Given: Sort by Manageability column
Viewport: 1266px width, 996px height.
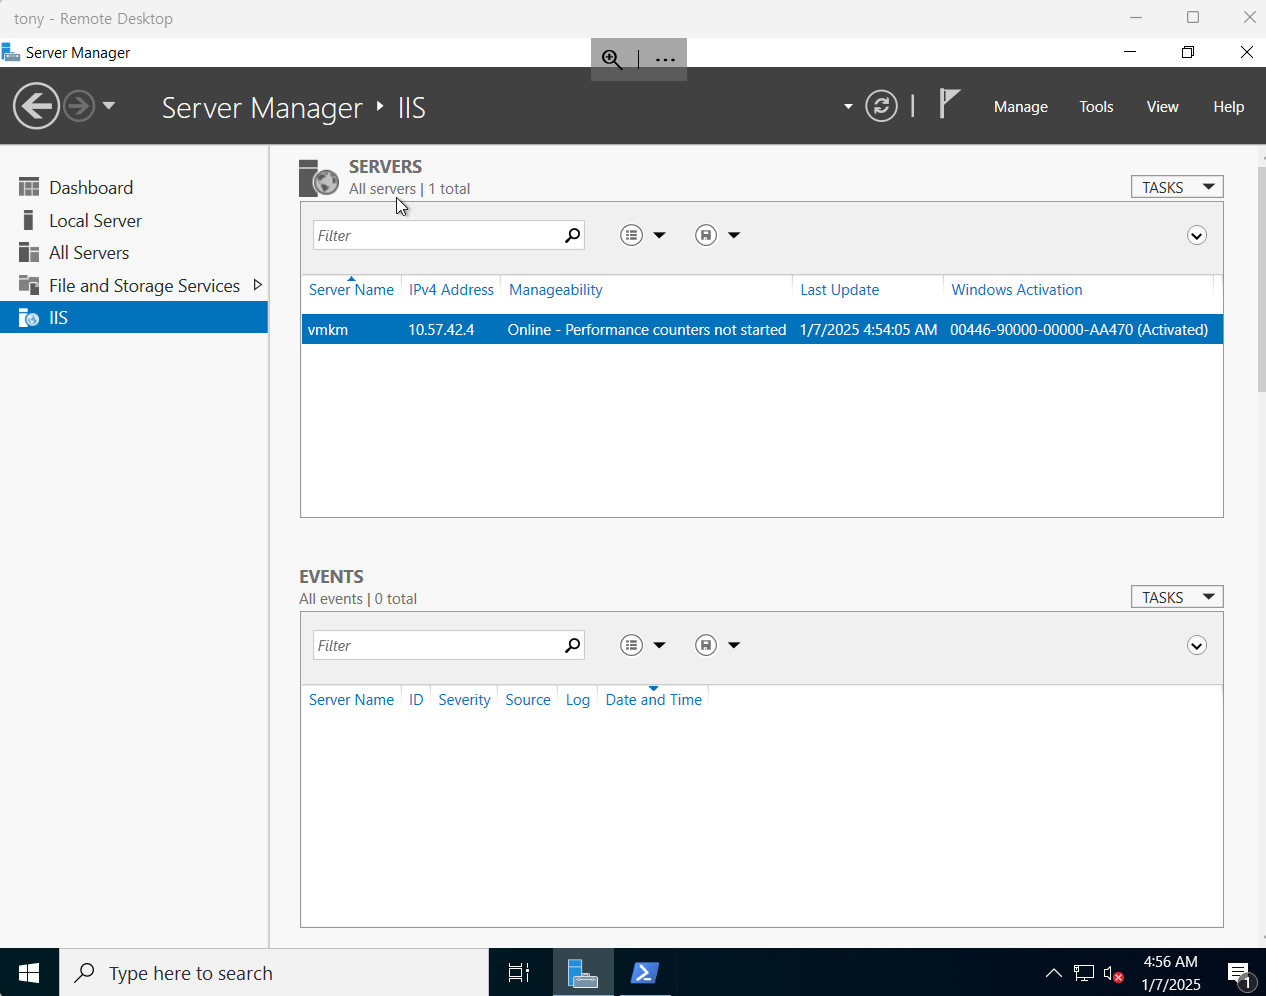Looking at the screenshot, I should tap(556, 290).
